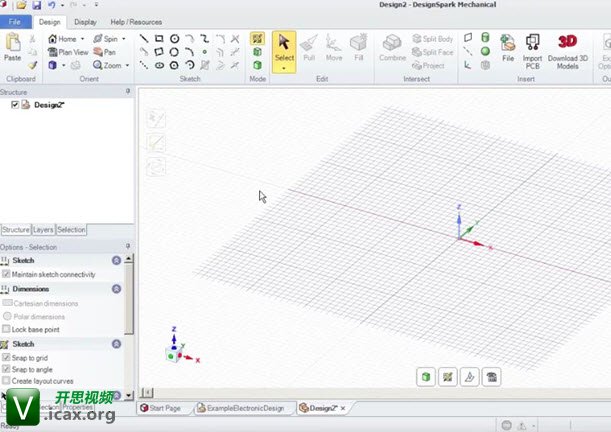Collapse the Dimensions section
The width and height of the screenshot is (611, 432).
[116, 289]
